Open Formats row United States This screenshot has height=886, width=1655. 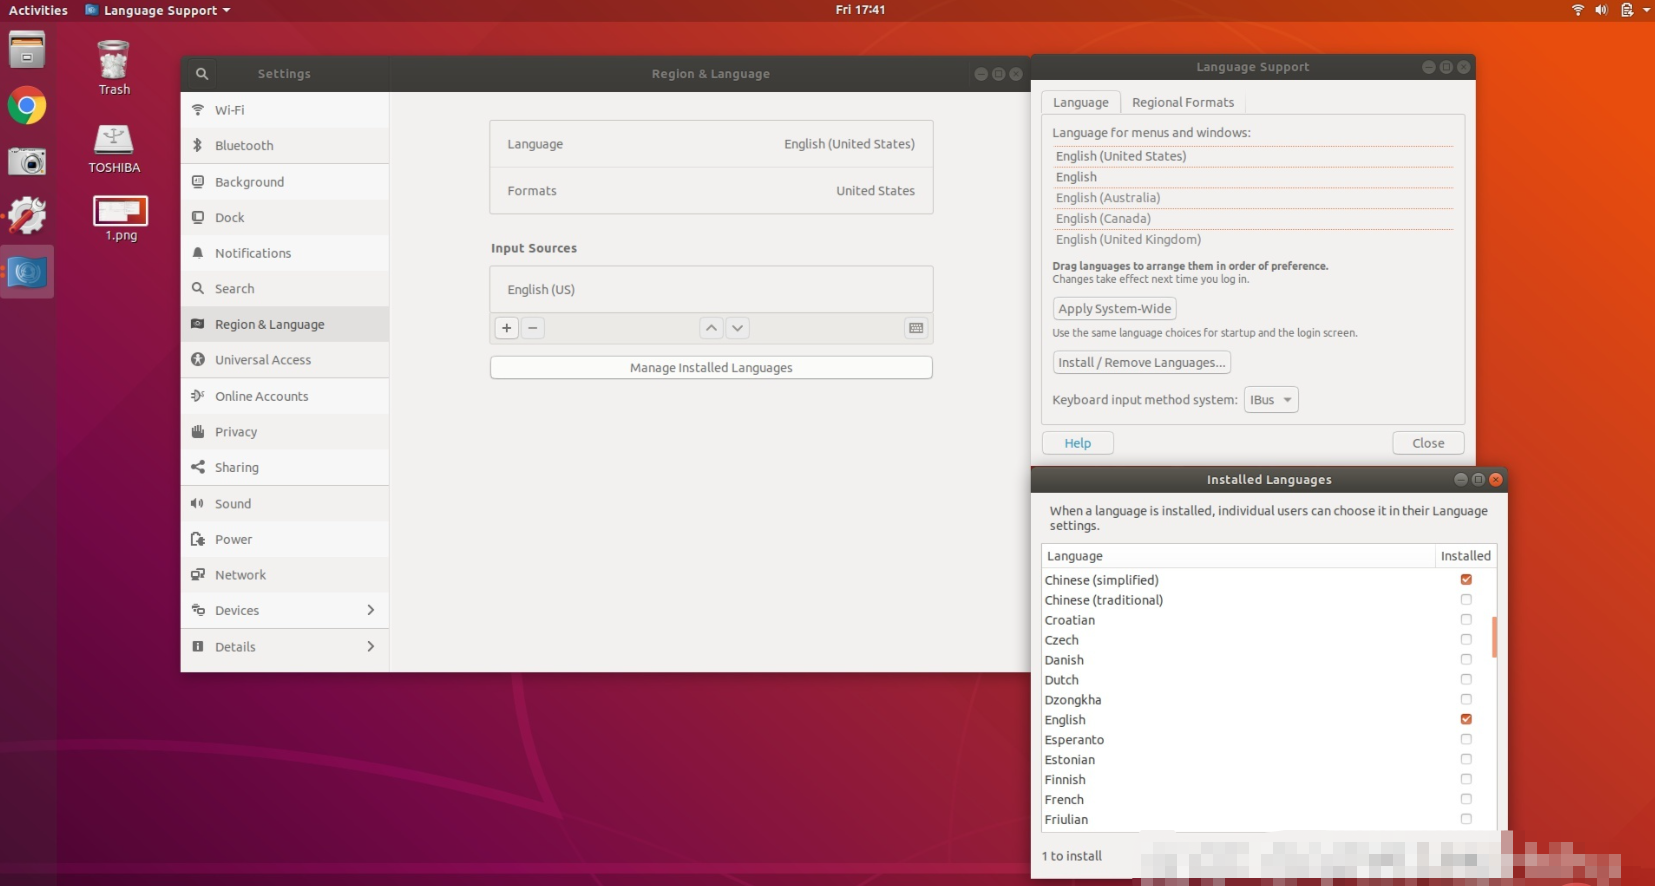point(711,191)
